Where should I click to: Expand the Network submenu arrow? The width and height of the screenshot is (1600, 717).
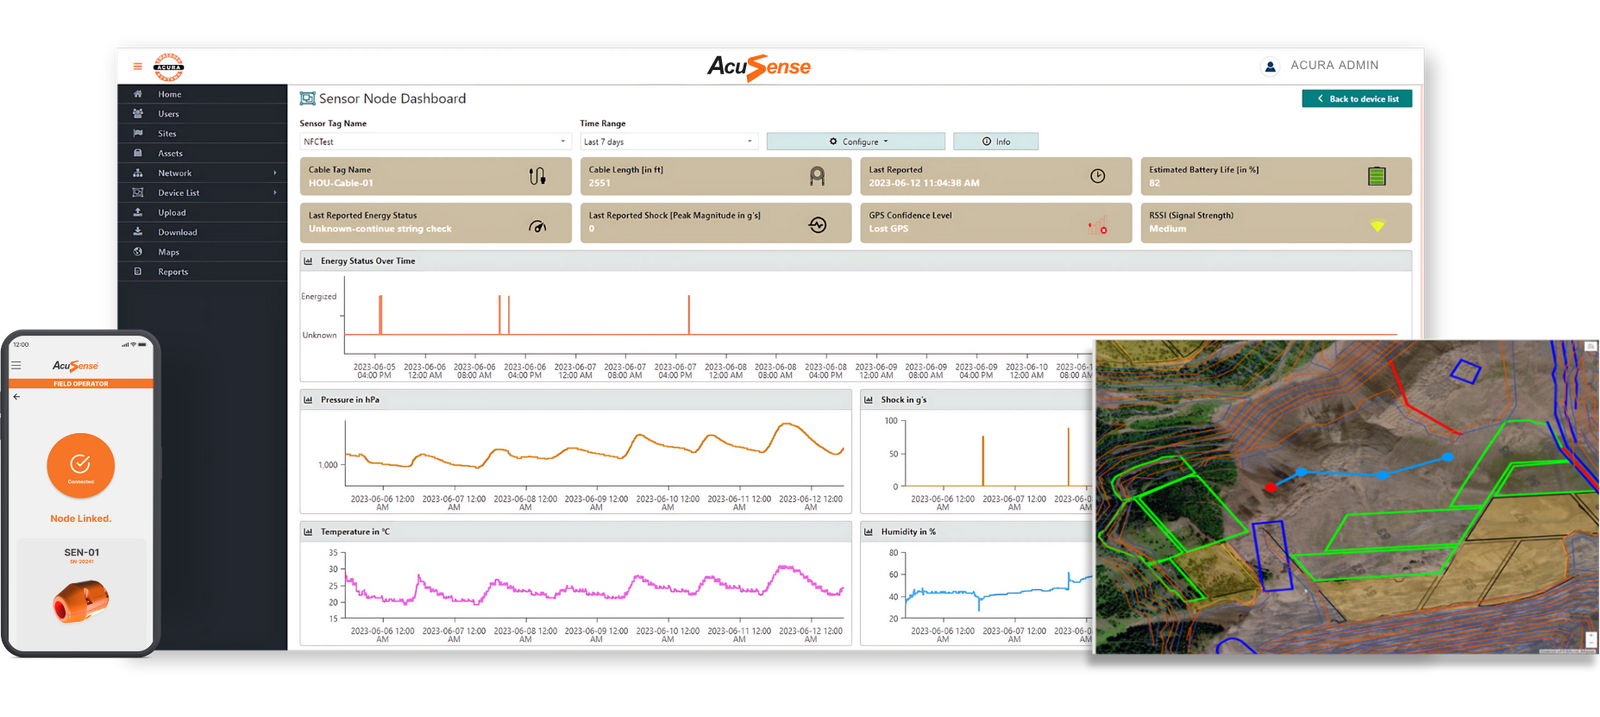click(x=275, y=173)
